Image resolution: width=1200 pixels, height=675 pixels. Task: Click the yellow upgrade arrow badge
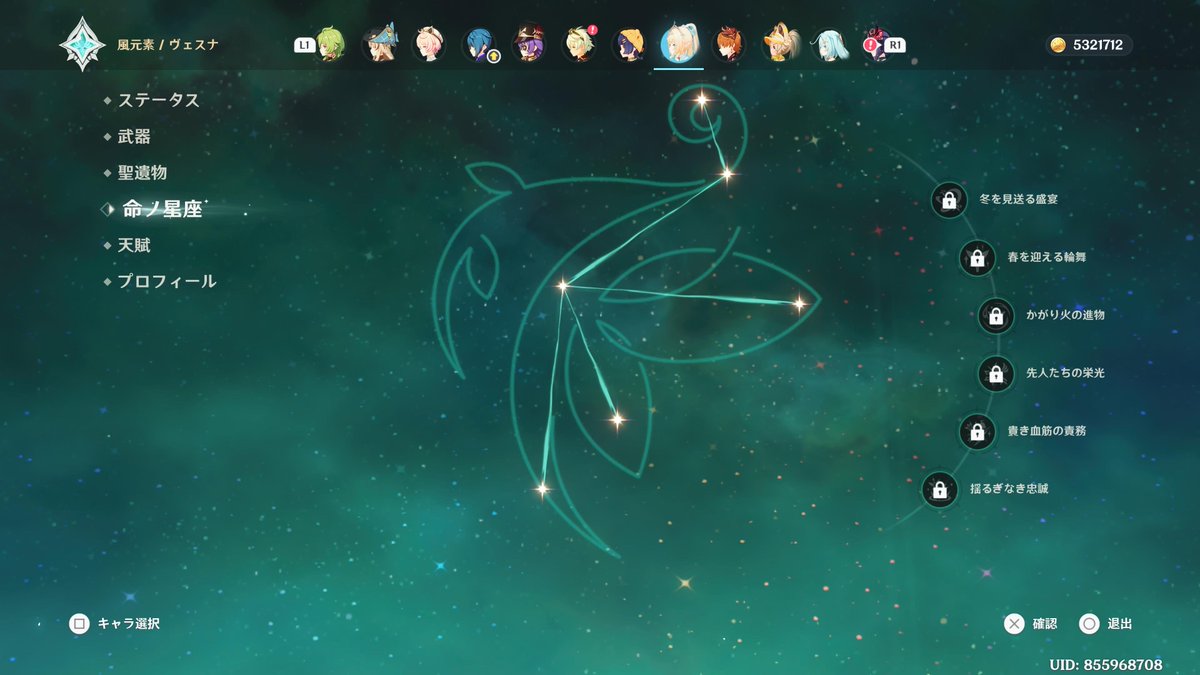click(x=493, y=56)
